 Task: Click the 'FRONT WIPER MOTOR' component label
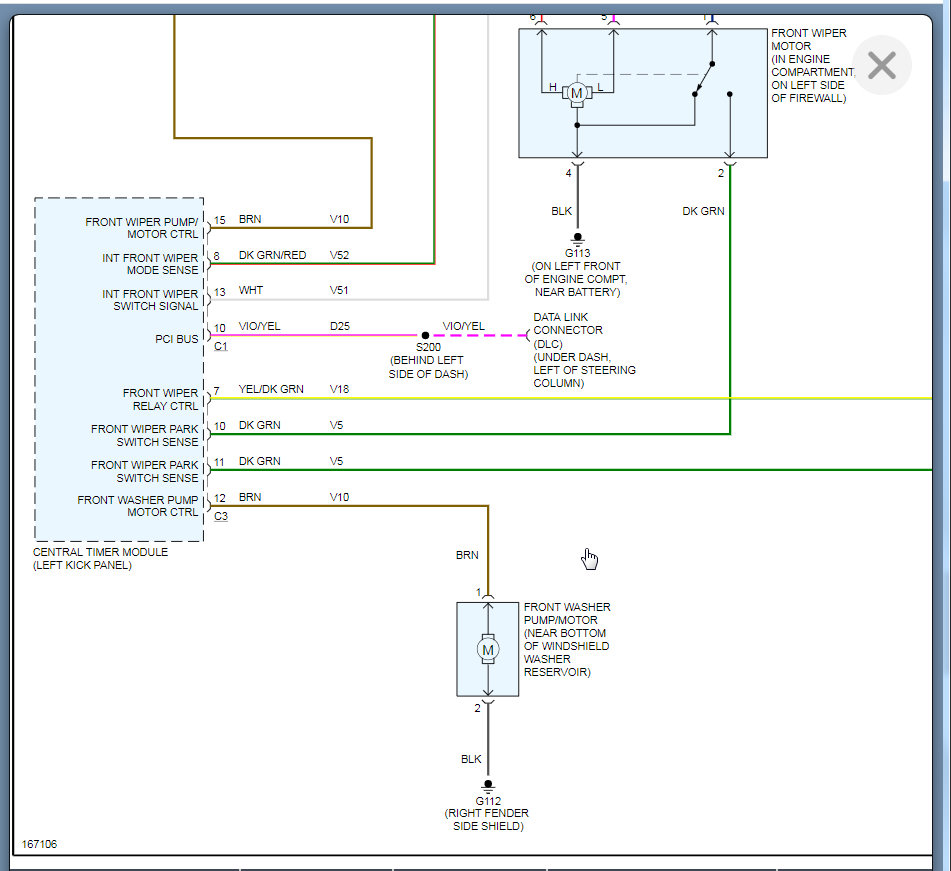[x=808, y=39]
